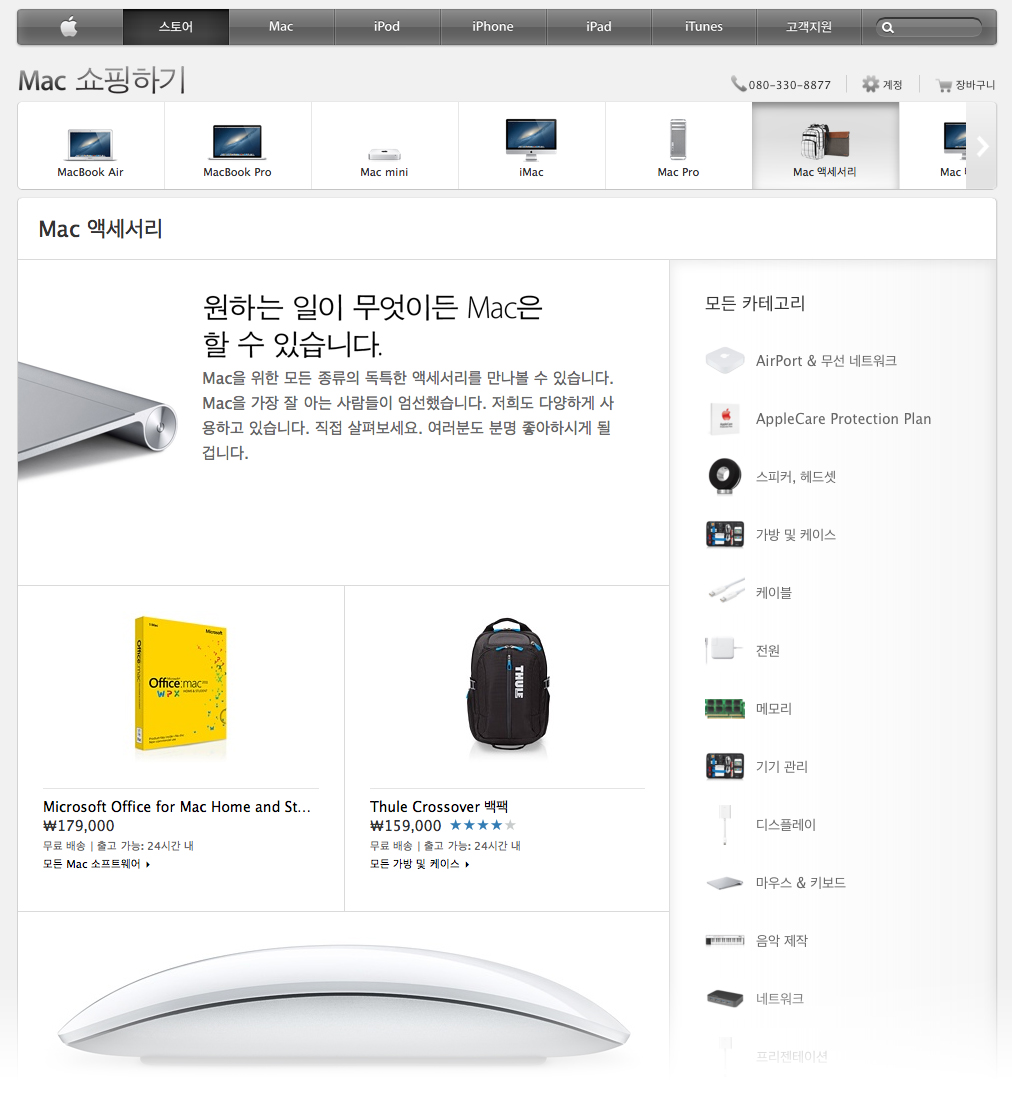Switch to the iPhone navigation tab
Screen dimensions: 1012x1115
tap(493, 27)
